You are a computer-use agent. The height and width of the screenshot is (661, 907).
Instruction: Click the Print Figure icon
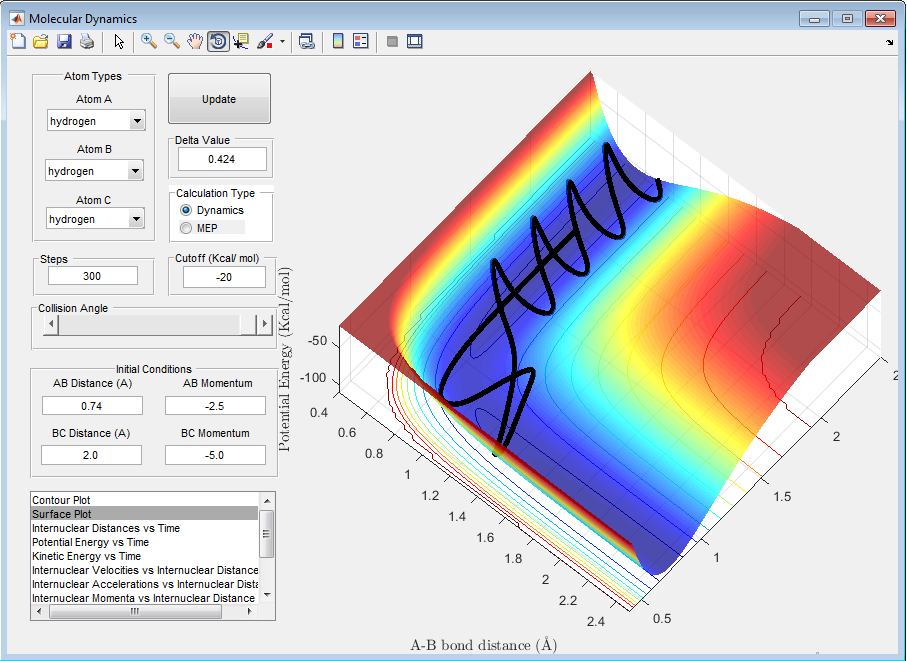(x=87, y=41)
